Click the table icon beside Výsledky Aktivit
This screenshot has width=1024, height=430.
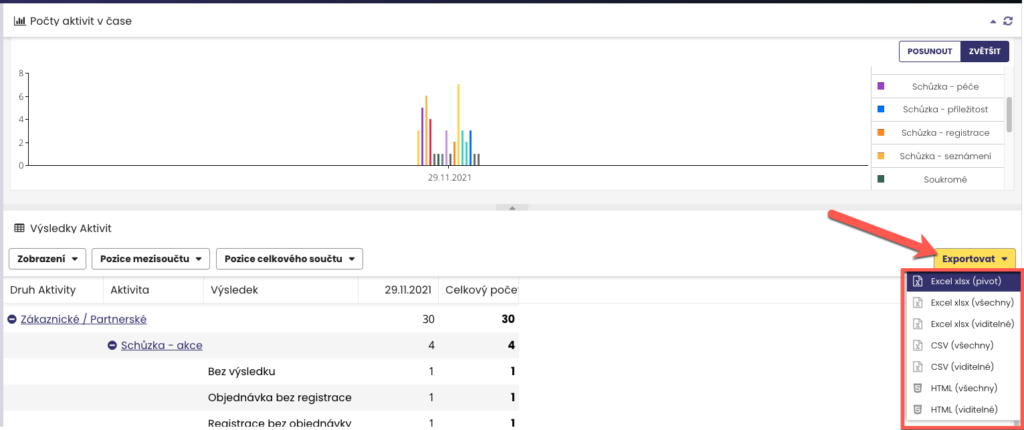click(x=20, y=228)
